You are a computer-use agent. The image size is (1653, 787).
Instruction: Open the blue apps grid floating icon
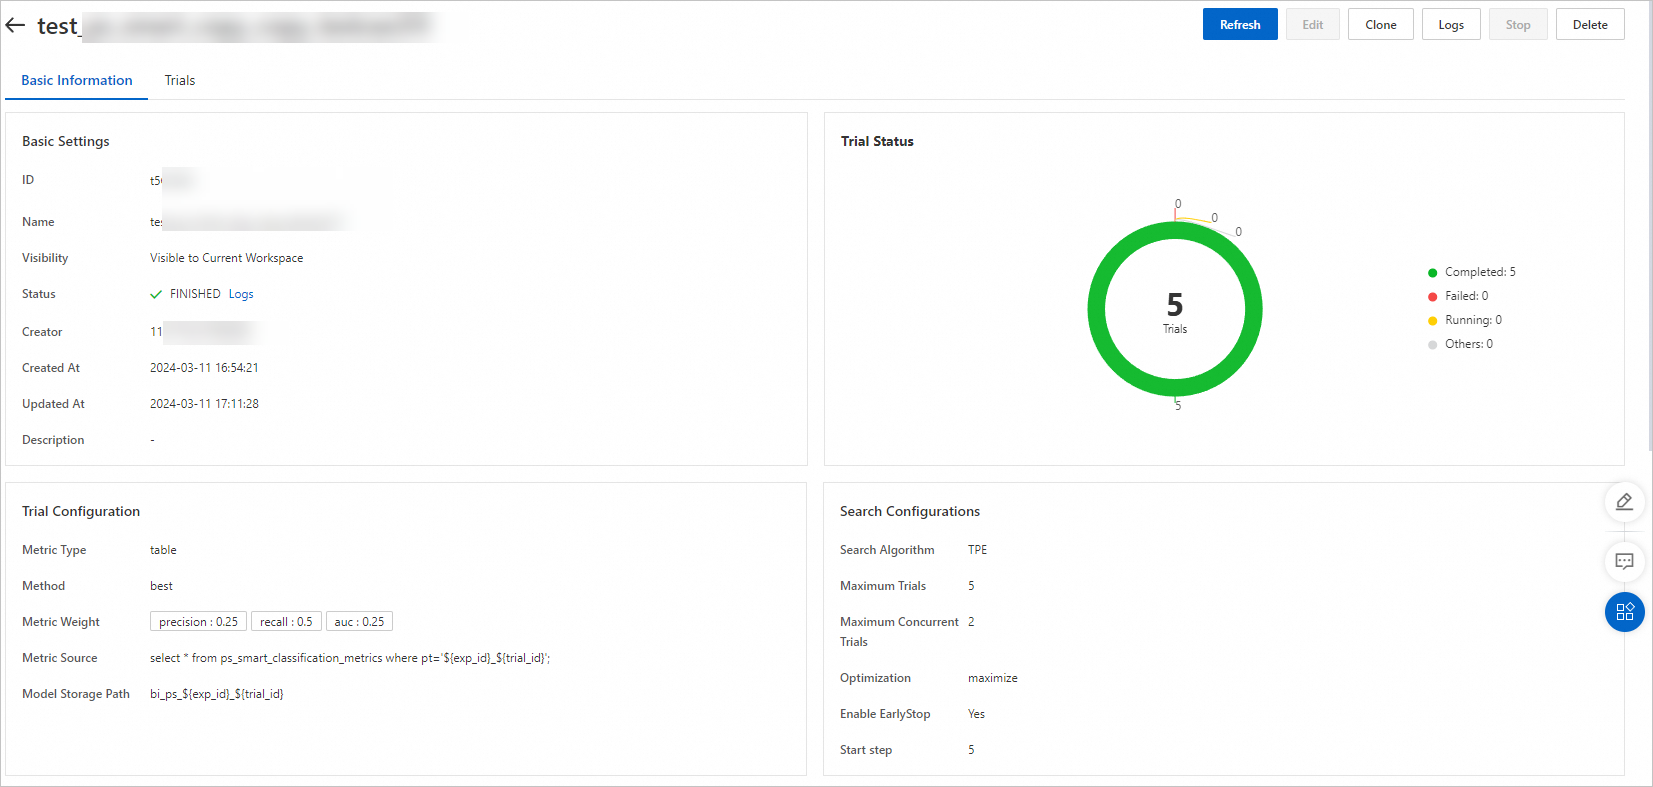(1624, 612)
